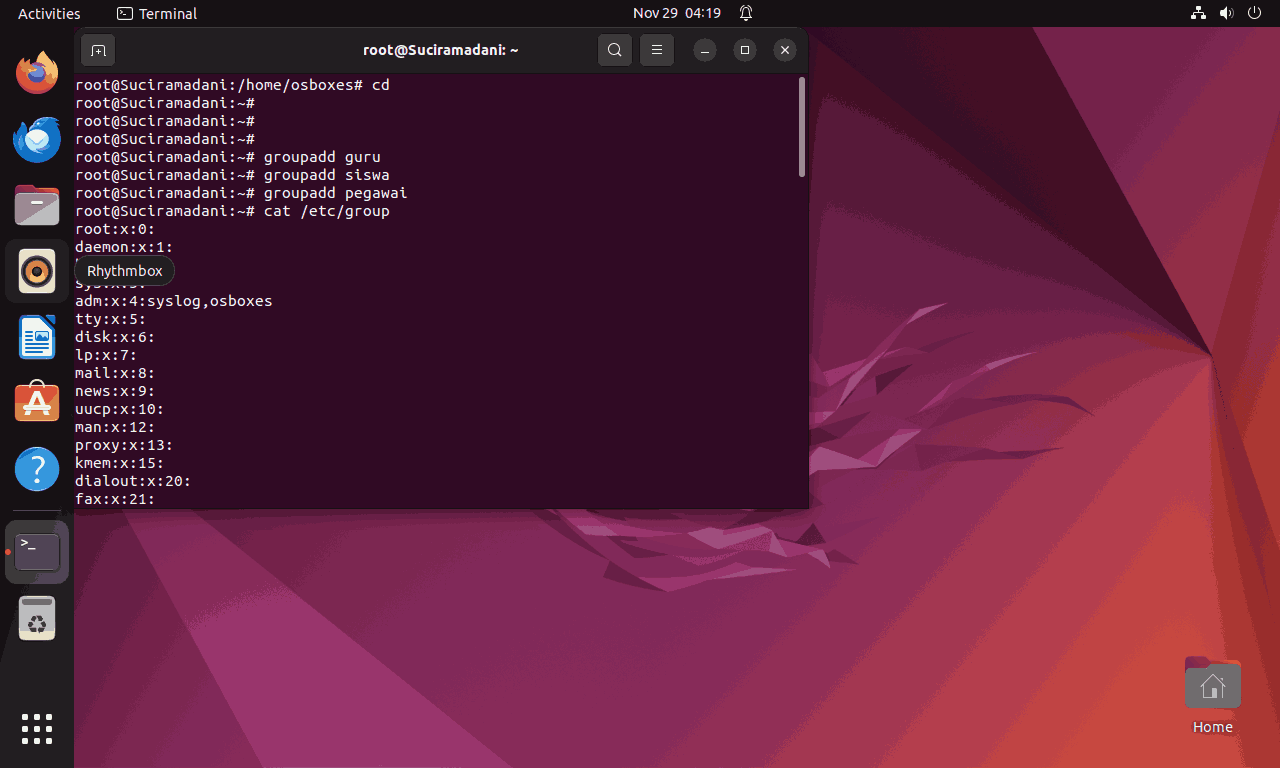The image size is (1280, 768).
Task: Click the 'mail:x:8:' output line
Action: [x=115, y=373]
